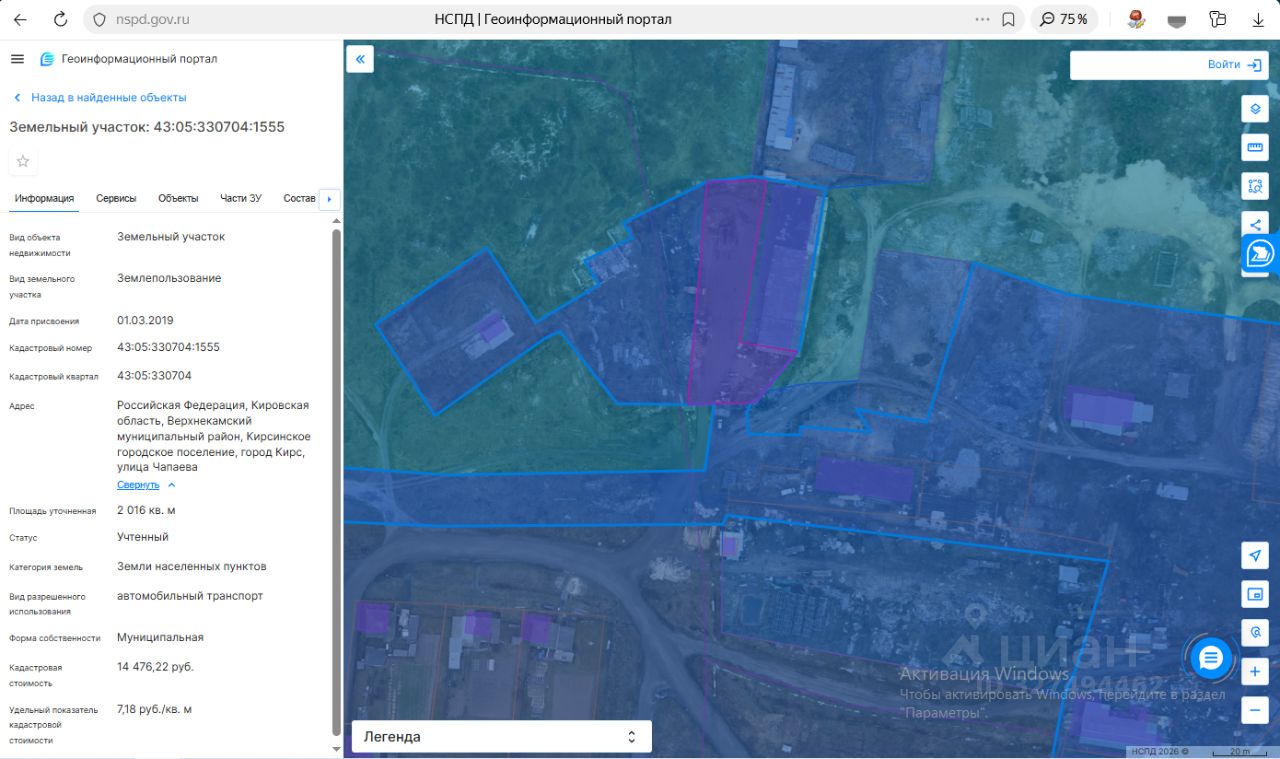Screen dimensions: 1280x759
Task: Collapse address with Свернуть link
Action: [138, 485]
